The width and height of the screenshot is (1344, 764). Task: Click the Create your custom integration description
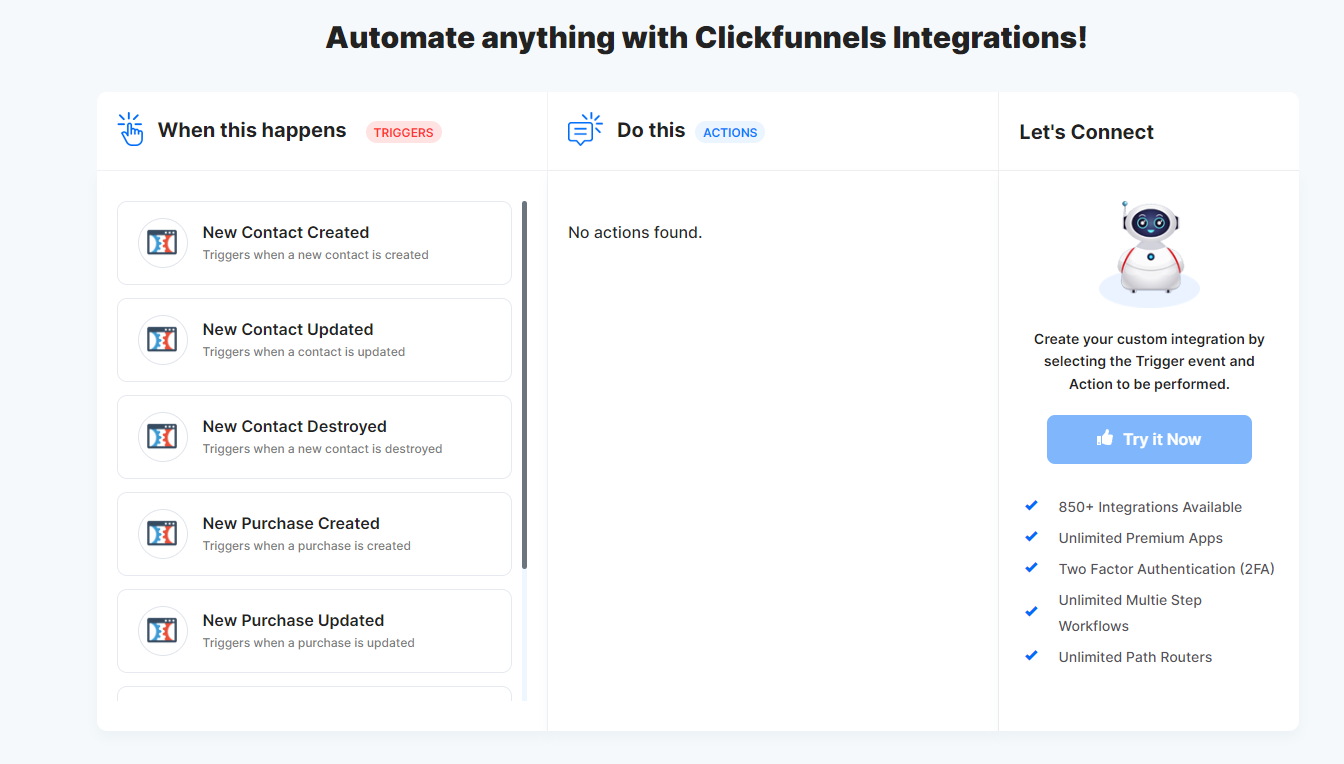[x=1149, y=361]
